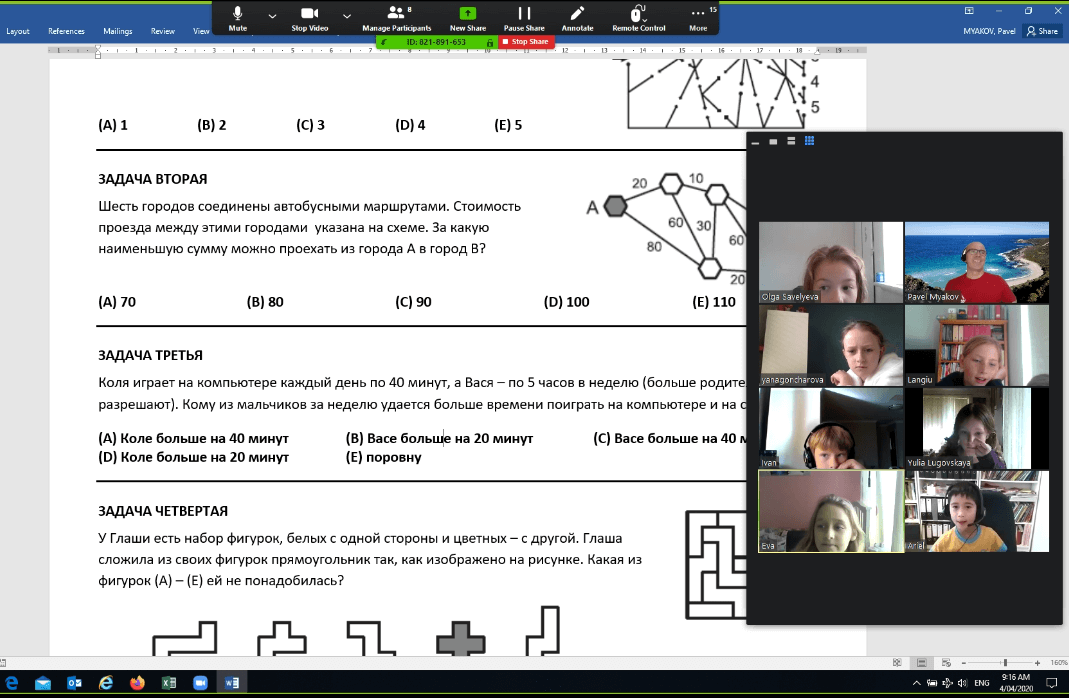
Task: Open Remote Control options
Action: tap(639, 17)
